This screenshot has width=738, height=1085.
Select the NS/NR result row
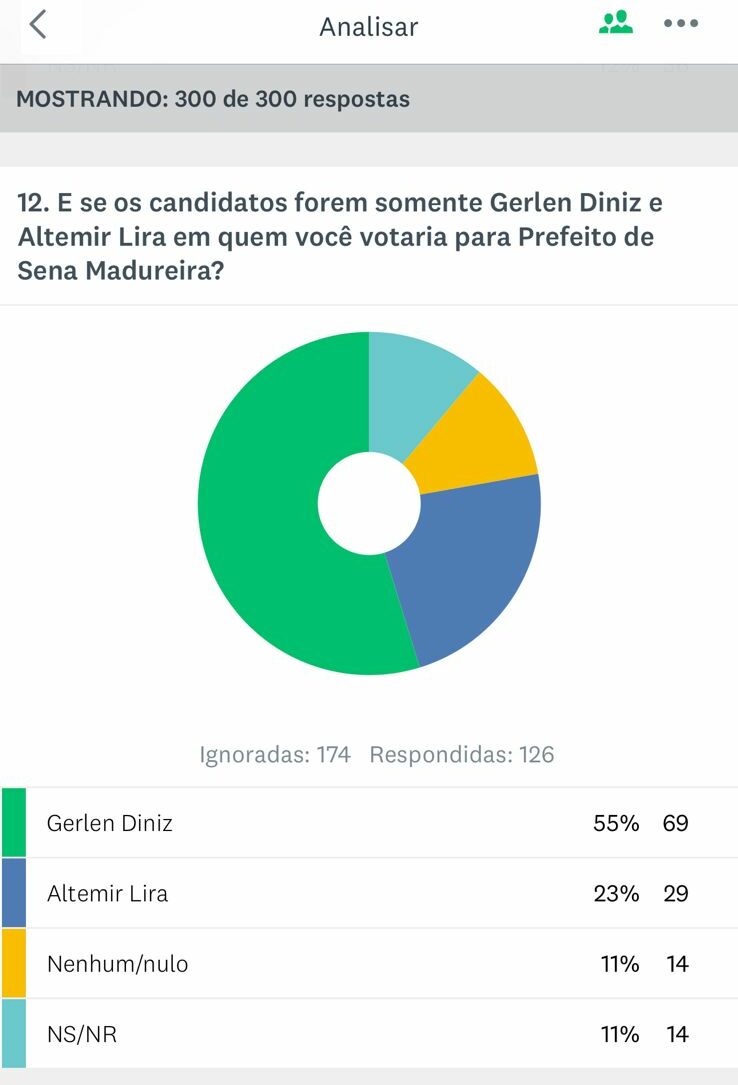368,1034
